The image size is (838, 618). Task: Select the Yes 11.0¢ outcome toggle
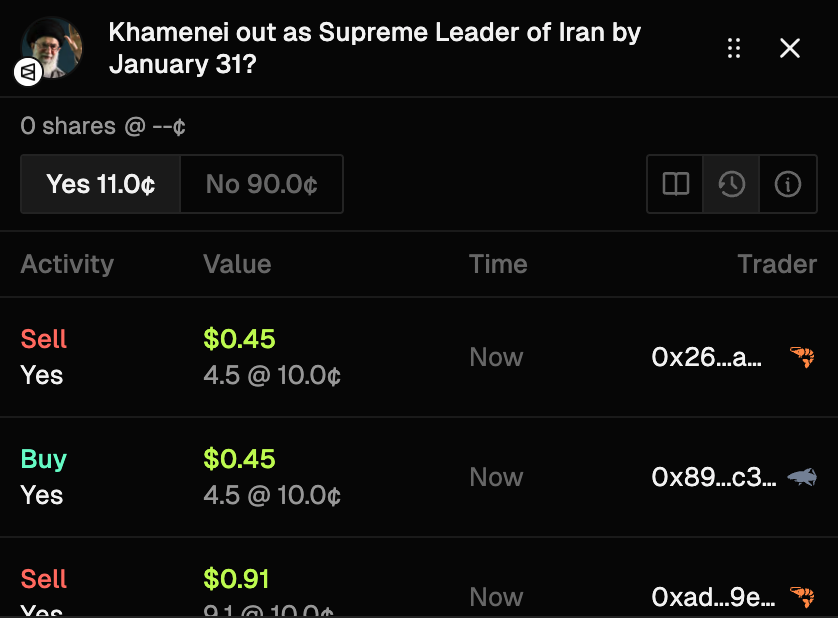click(x=101, y=184)
